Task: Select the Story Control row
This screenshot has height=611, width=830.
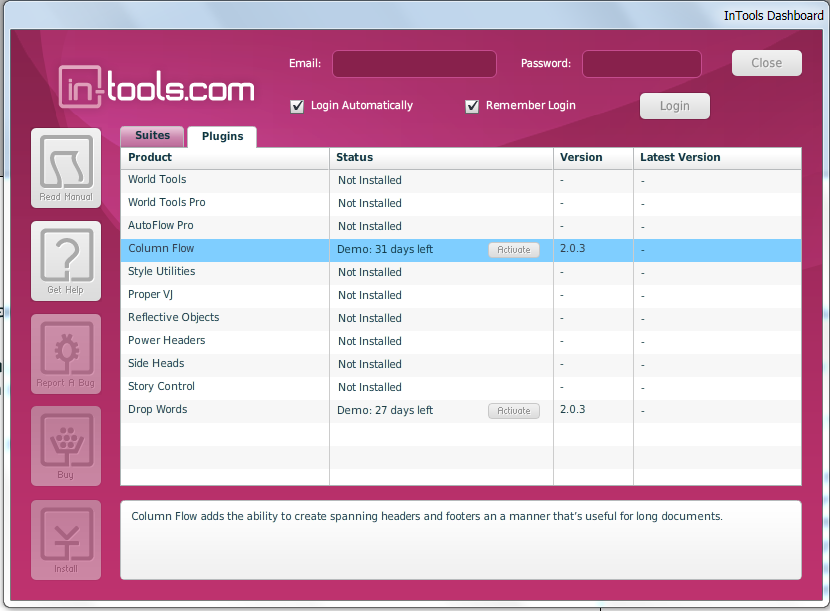Action: coord(461,388)
